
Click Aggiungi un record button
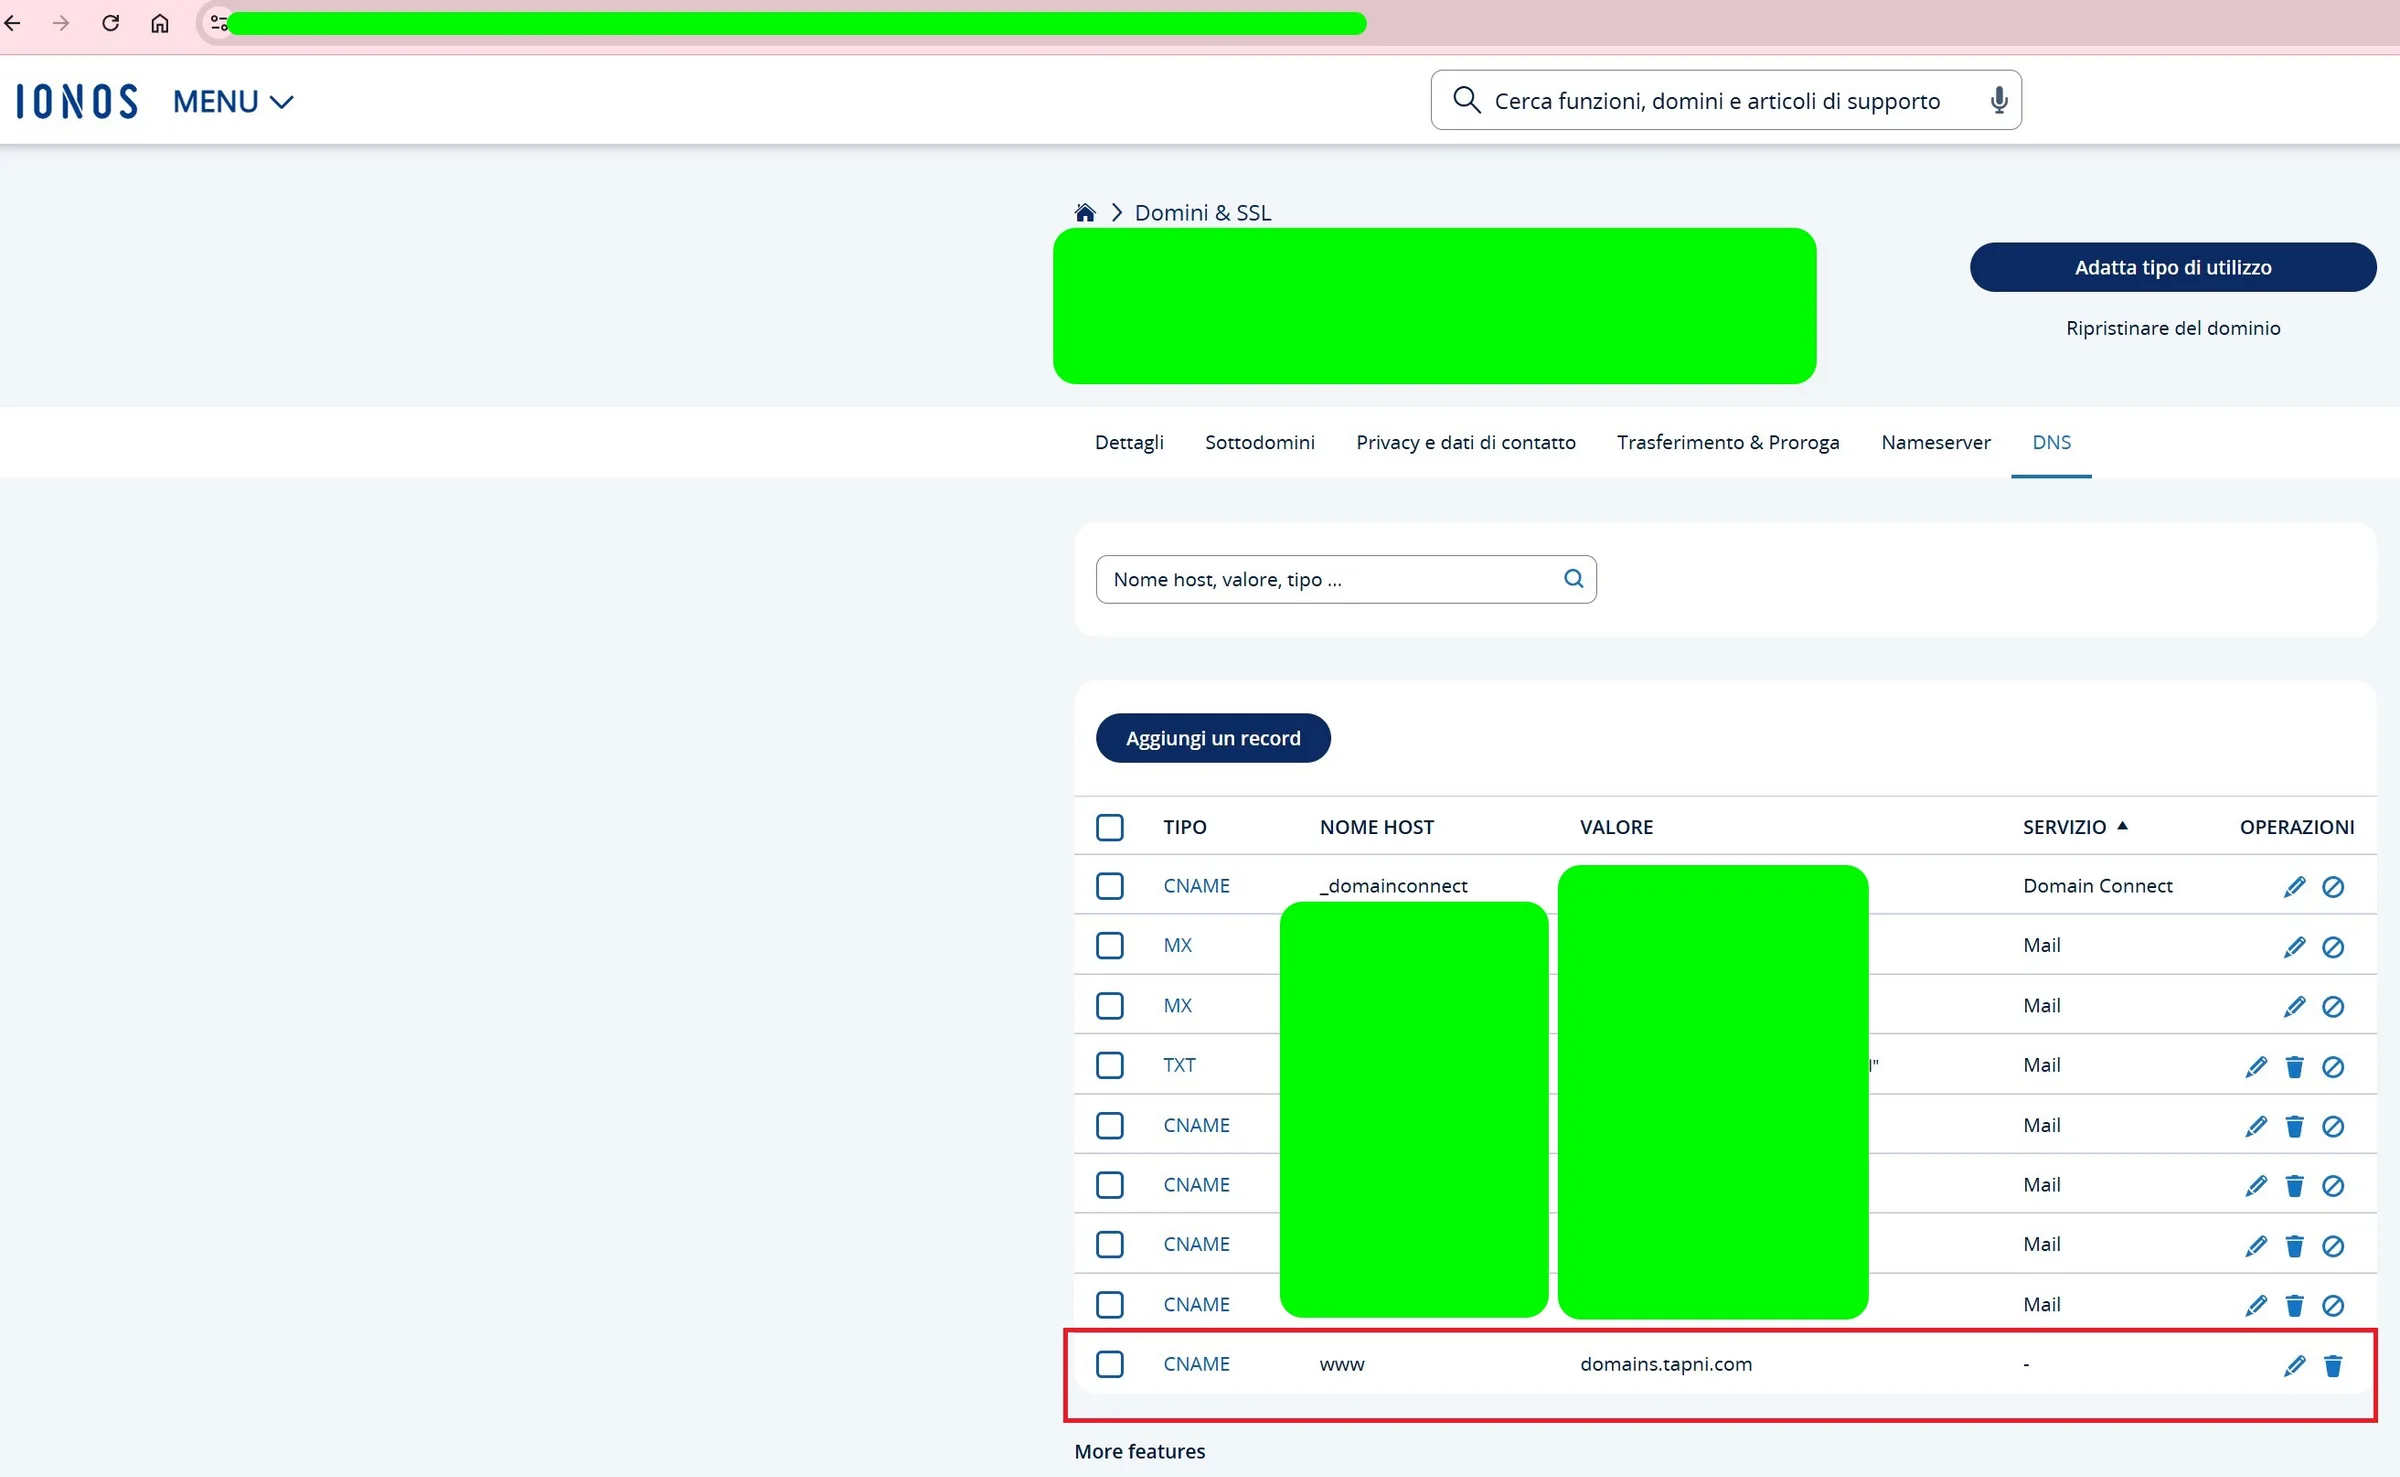tap(1213, 738)
